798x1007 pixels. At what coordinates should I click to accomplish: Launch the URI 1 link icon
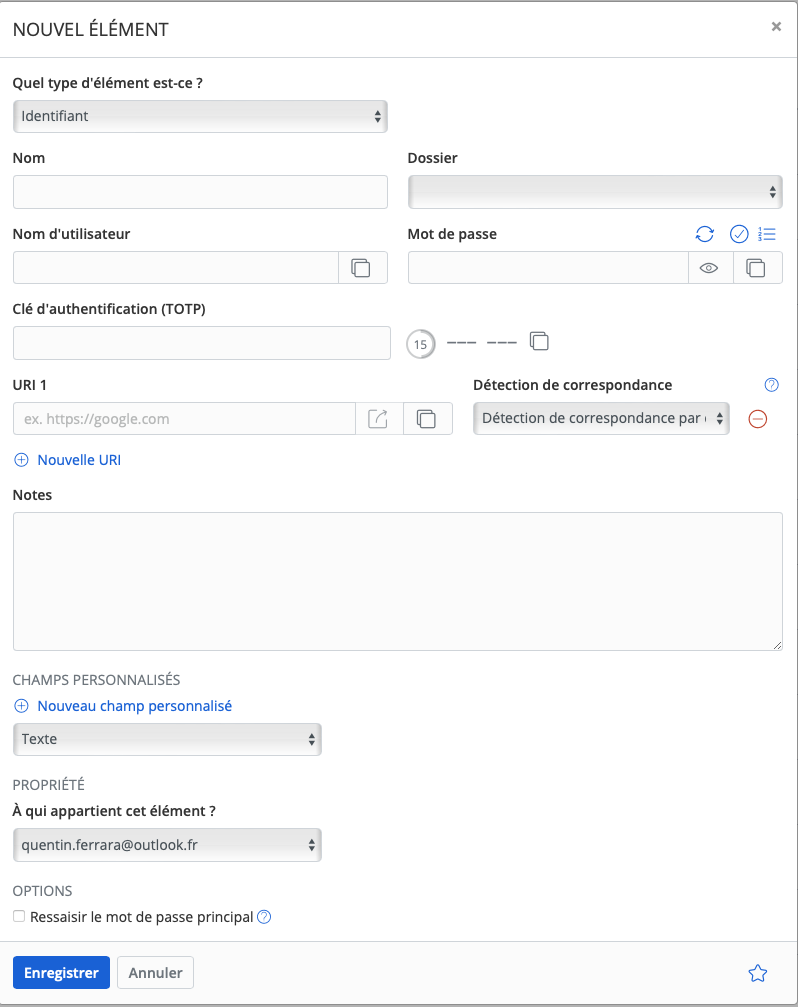point(379,419)
